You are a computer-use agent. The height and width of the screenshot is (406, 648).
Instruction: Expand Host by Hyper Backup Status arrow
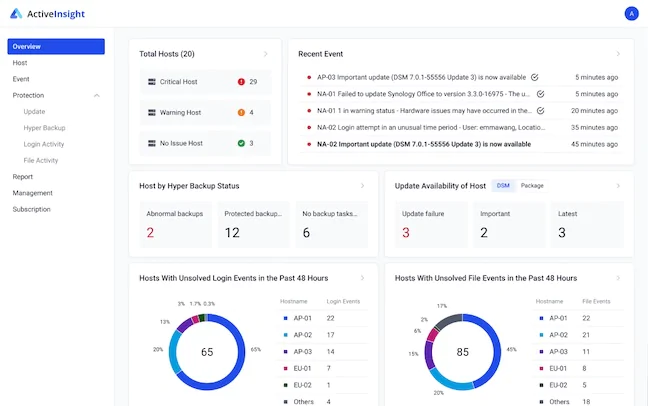coord(362,186)
